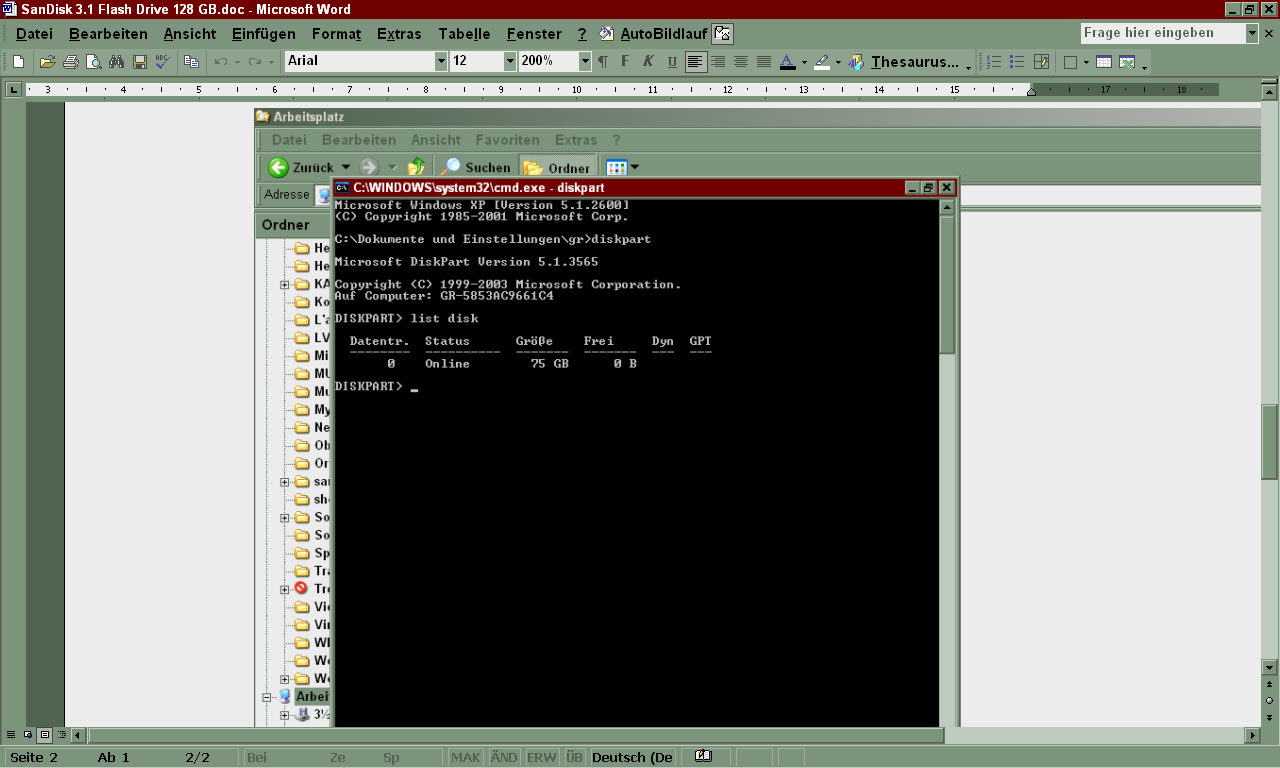
Task: Open the font size 12 dropdown
Action: [x=510, y=62]
